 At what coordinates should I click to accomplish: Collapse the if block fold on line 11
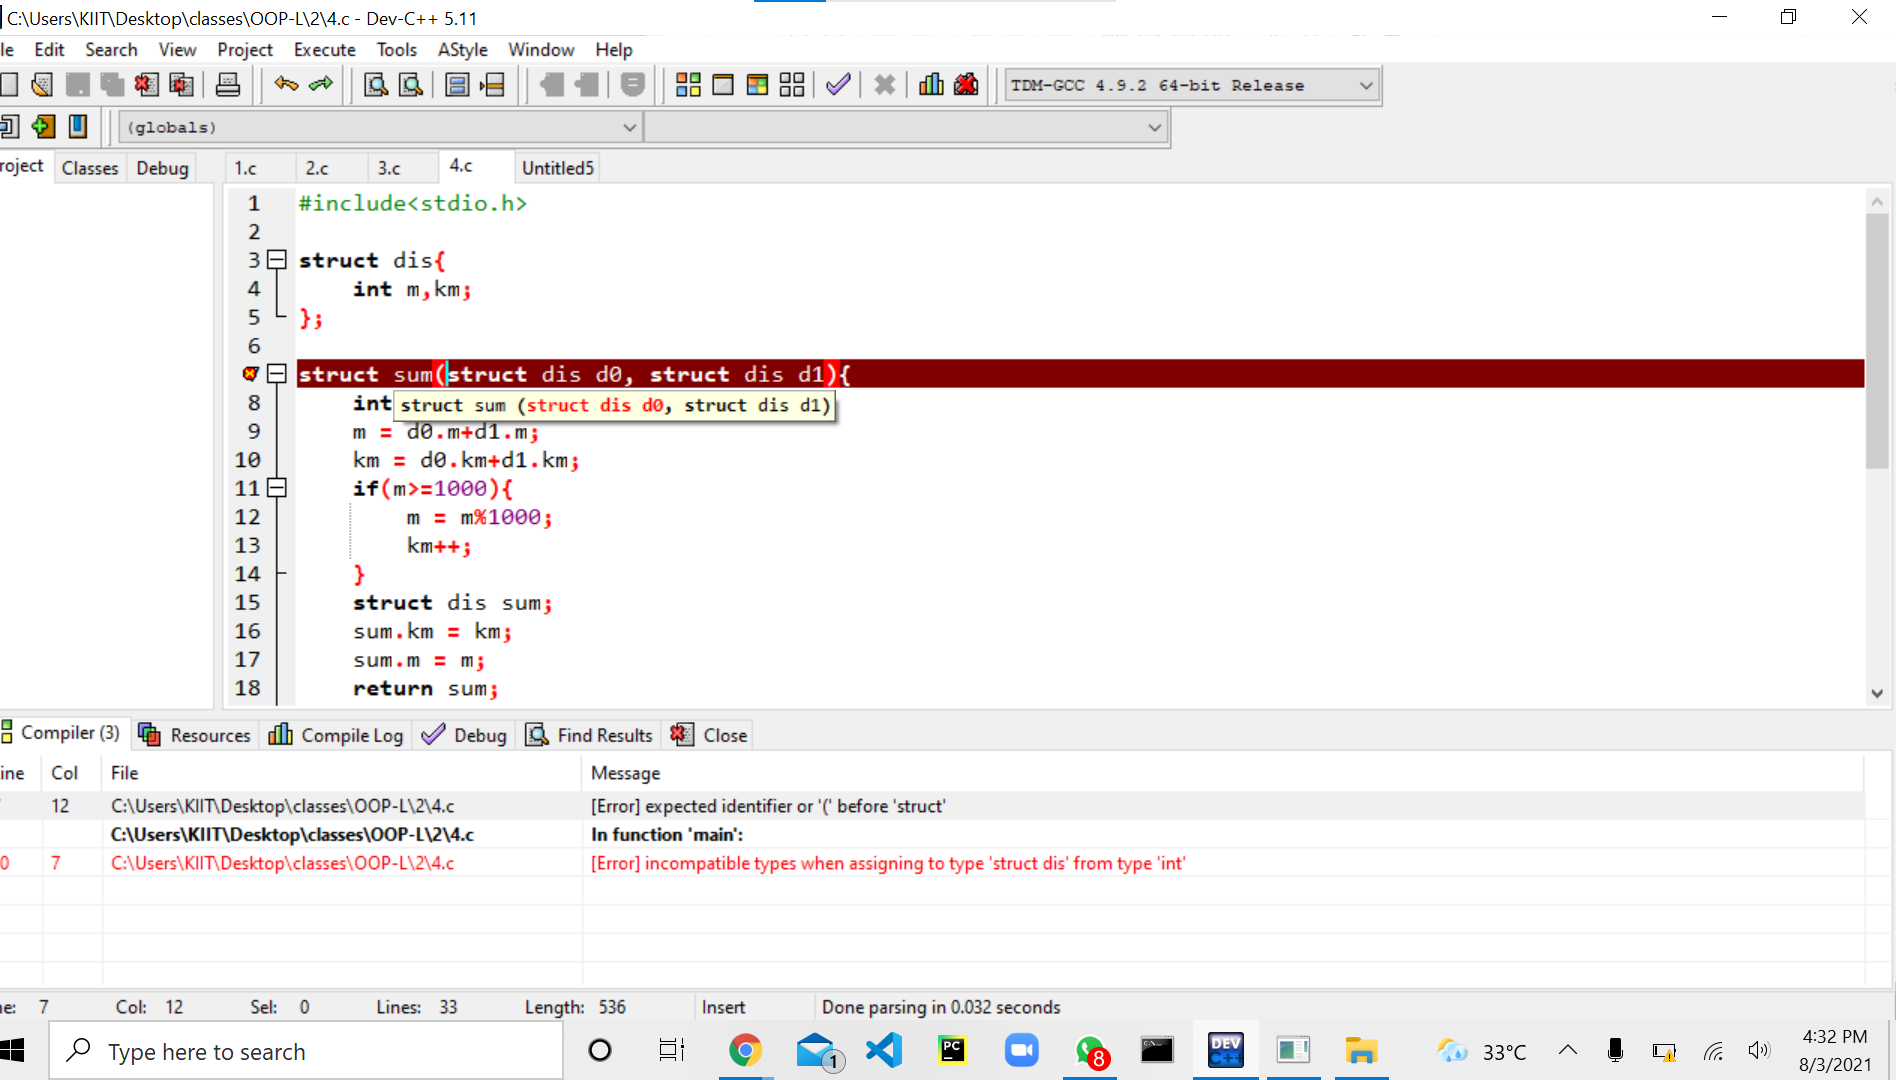pos(277,488)
